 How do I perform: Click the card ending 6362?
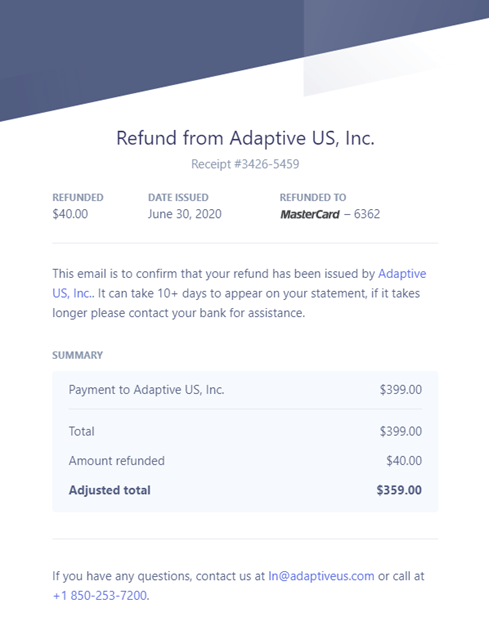[367, 214]
